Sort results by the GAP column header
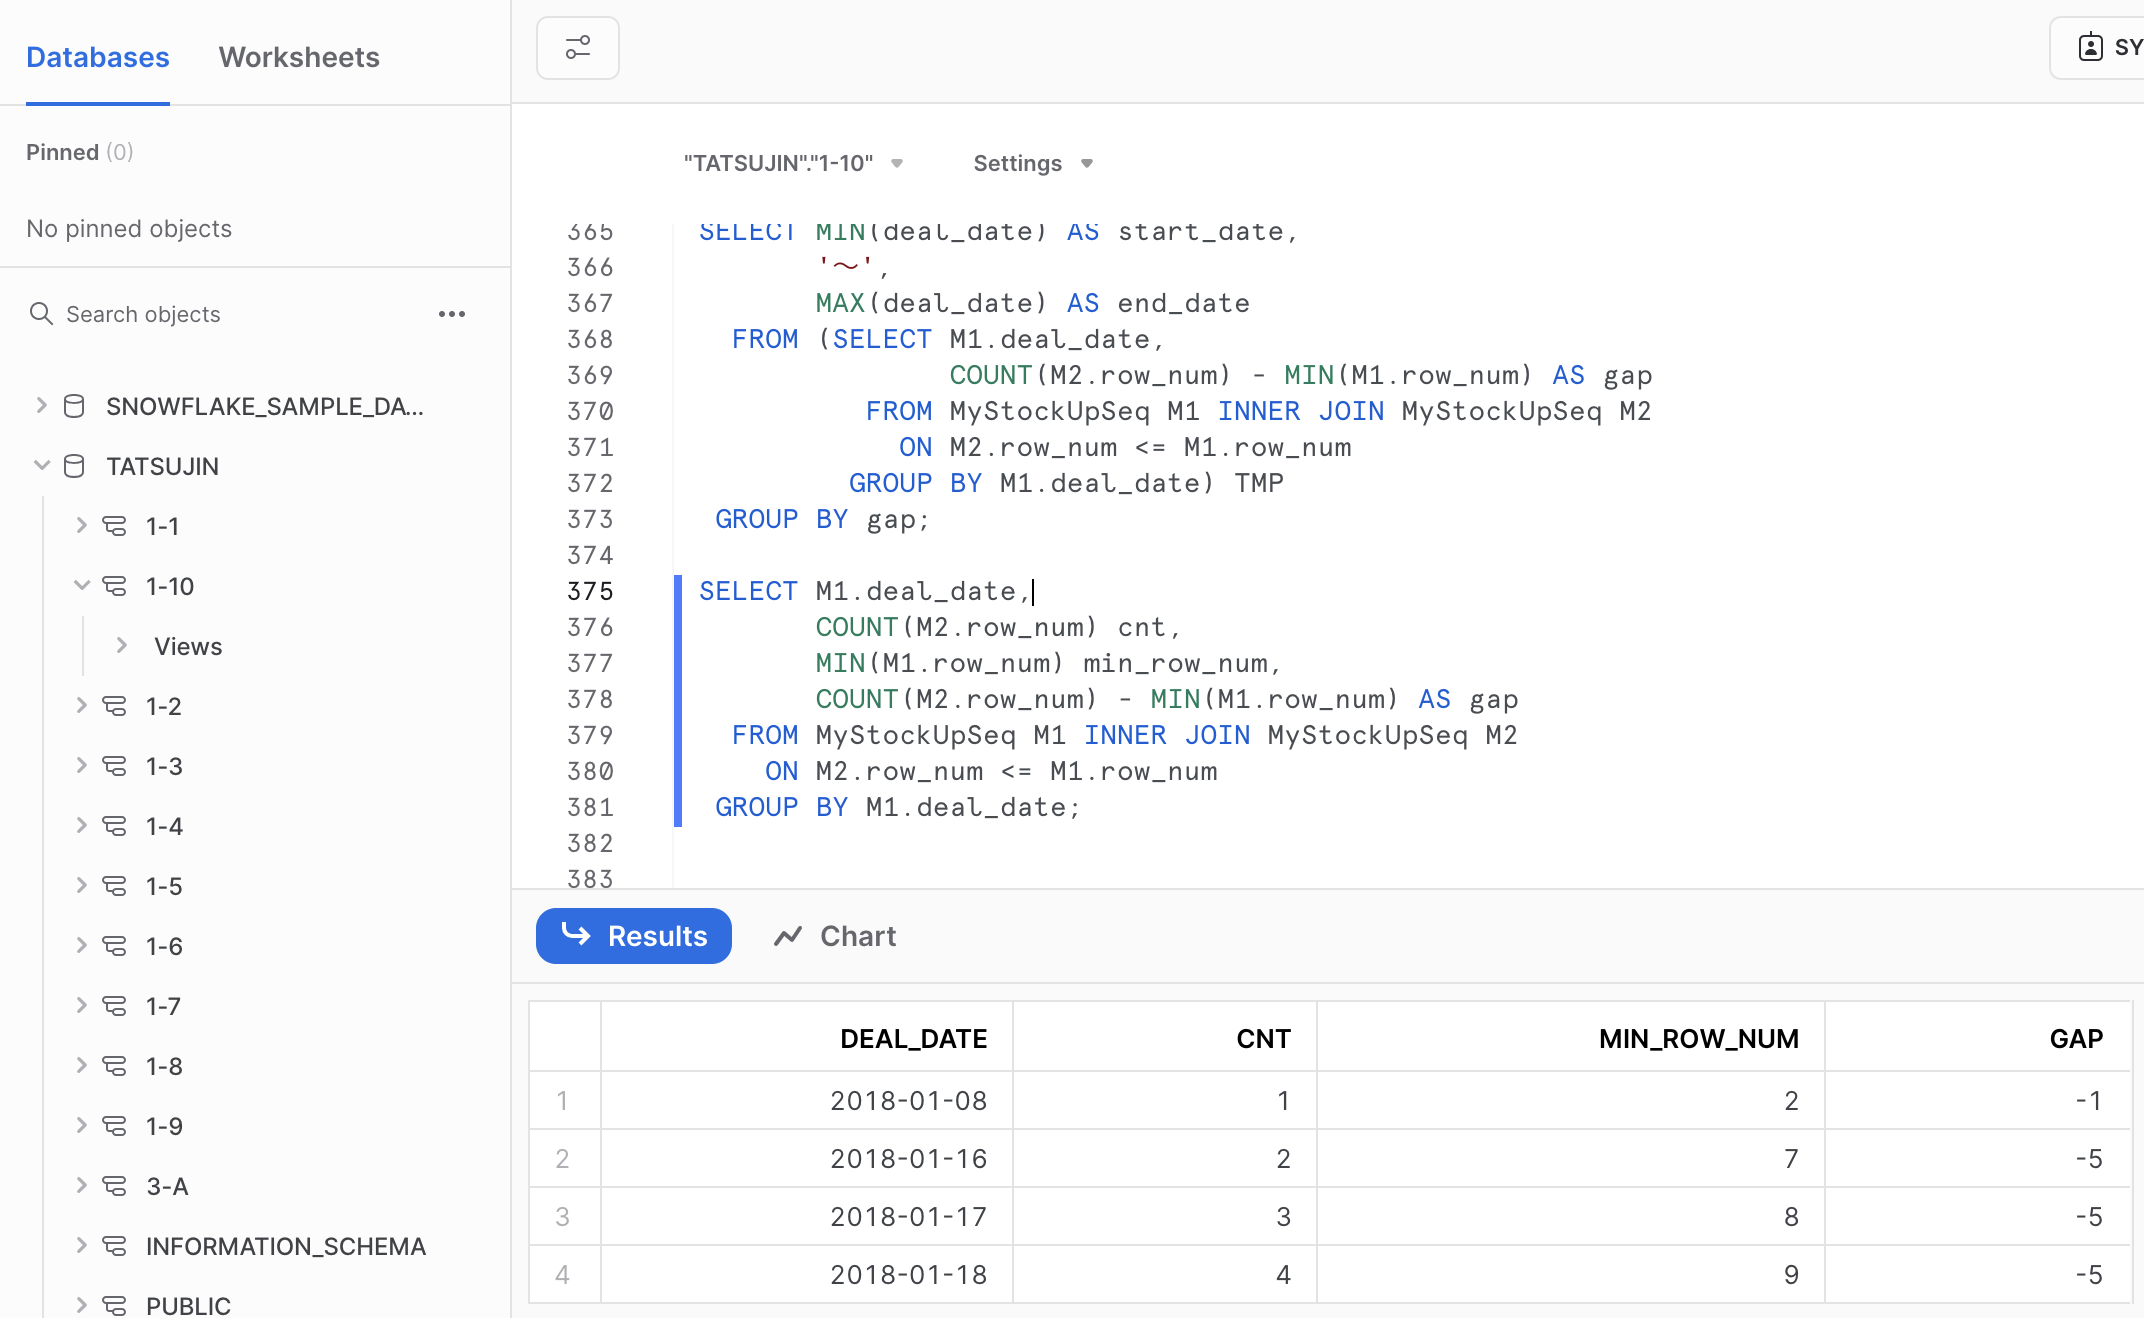 tap(2076, 1038)
